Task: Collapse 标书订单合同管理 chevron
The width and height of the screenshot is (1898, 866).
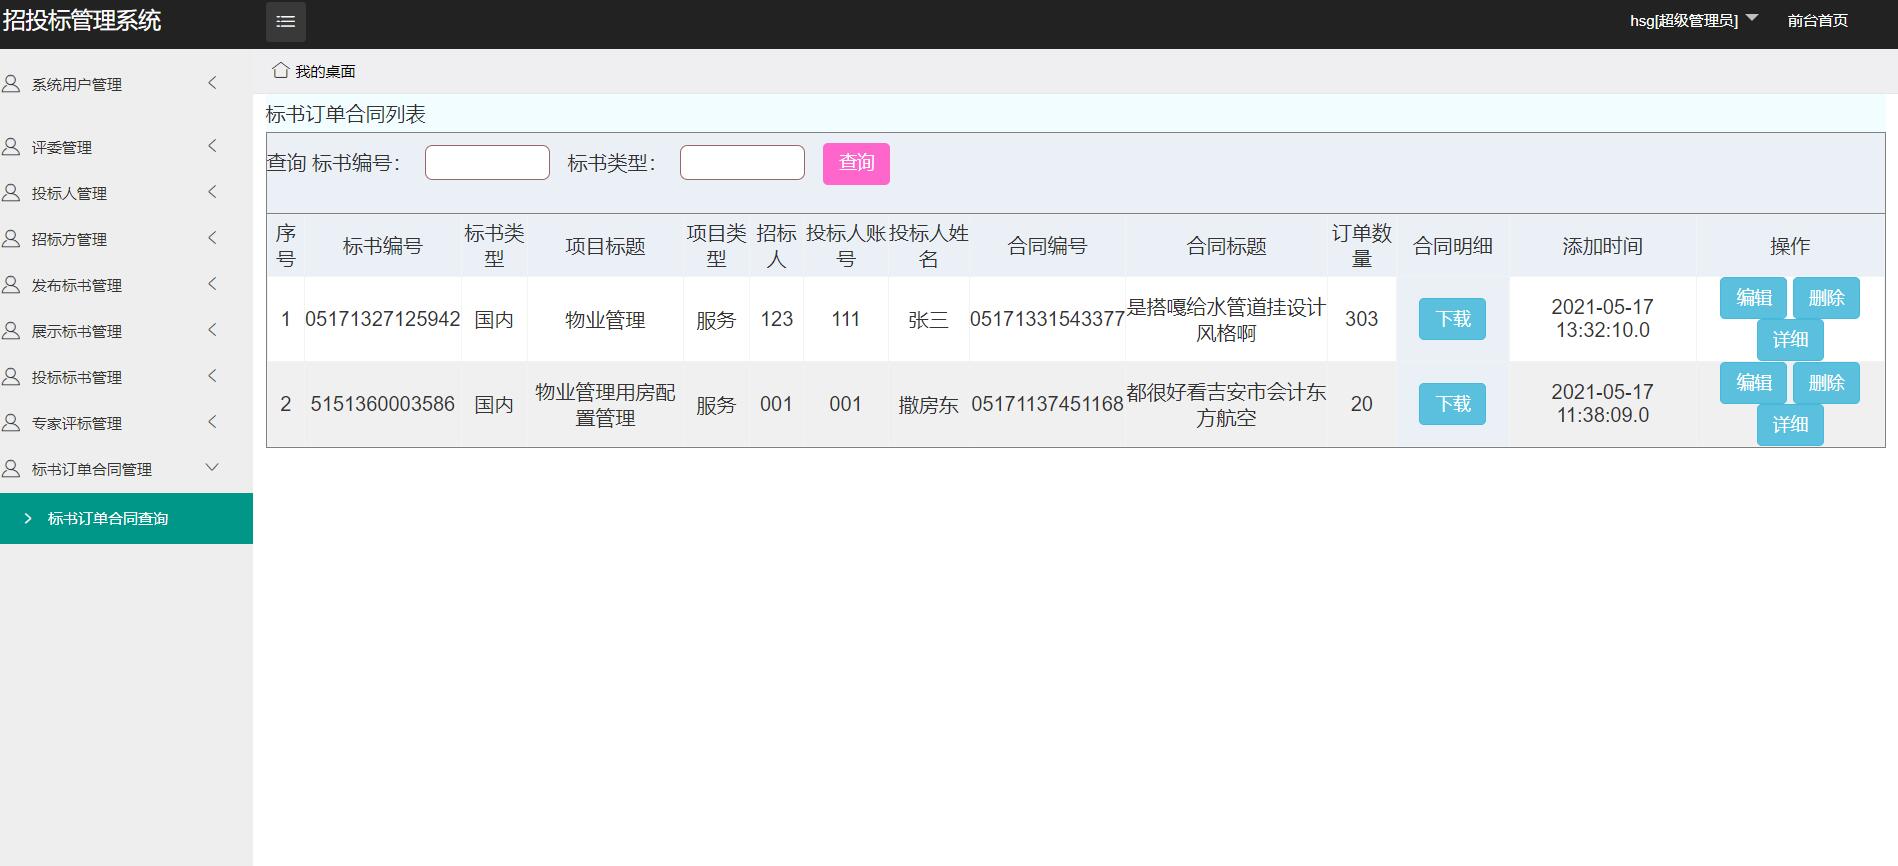Action: pos(212,468)
